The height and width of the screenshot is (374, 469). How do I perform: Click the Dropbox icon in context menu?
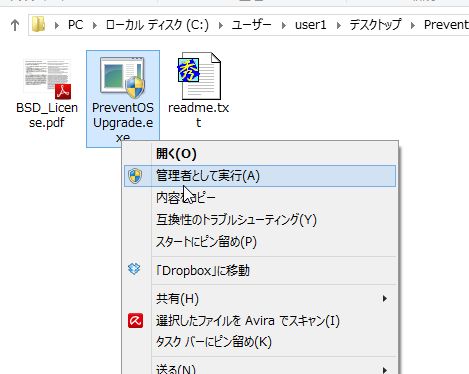(134, 269)
